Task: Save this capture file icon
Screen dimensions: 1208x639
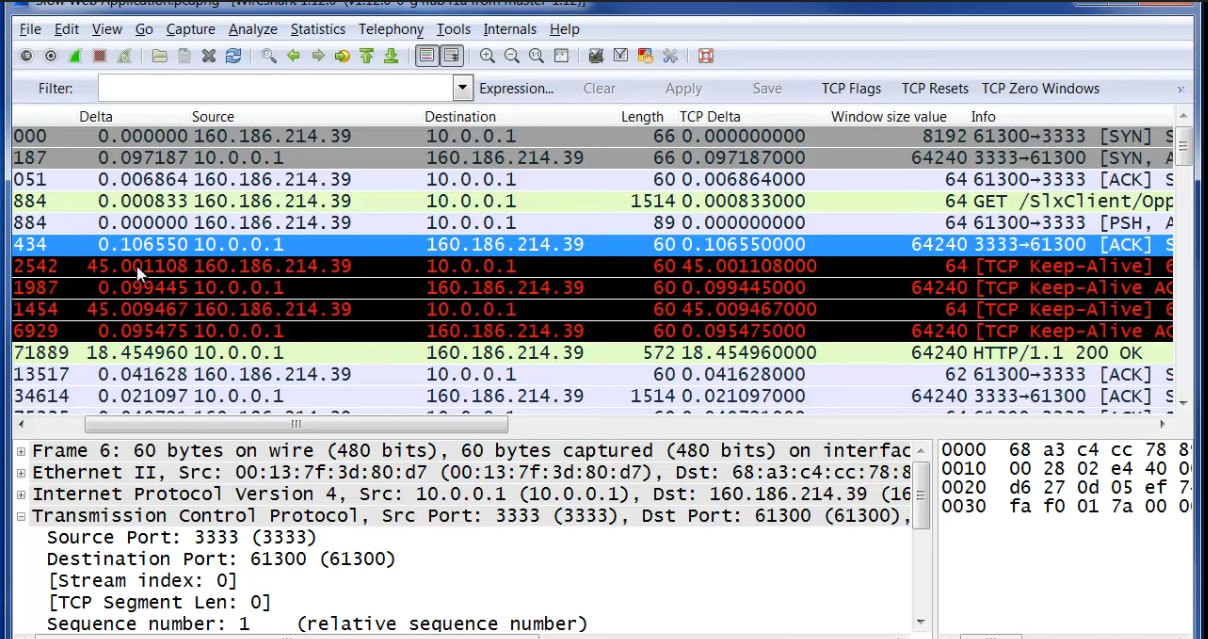Action: pyautogui.click(x=184, y=56)
